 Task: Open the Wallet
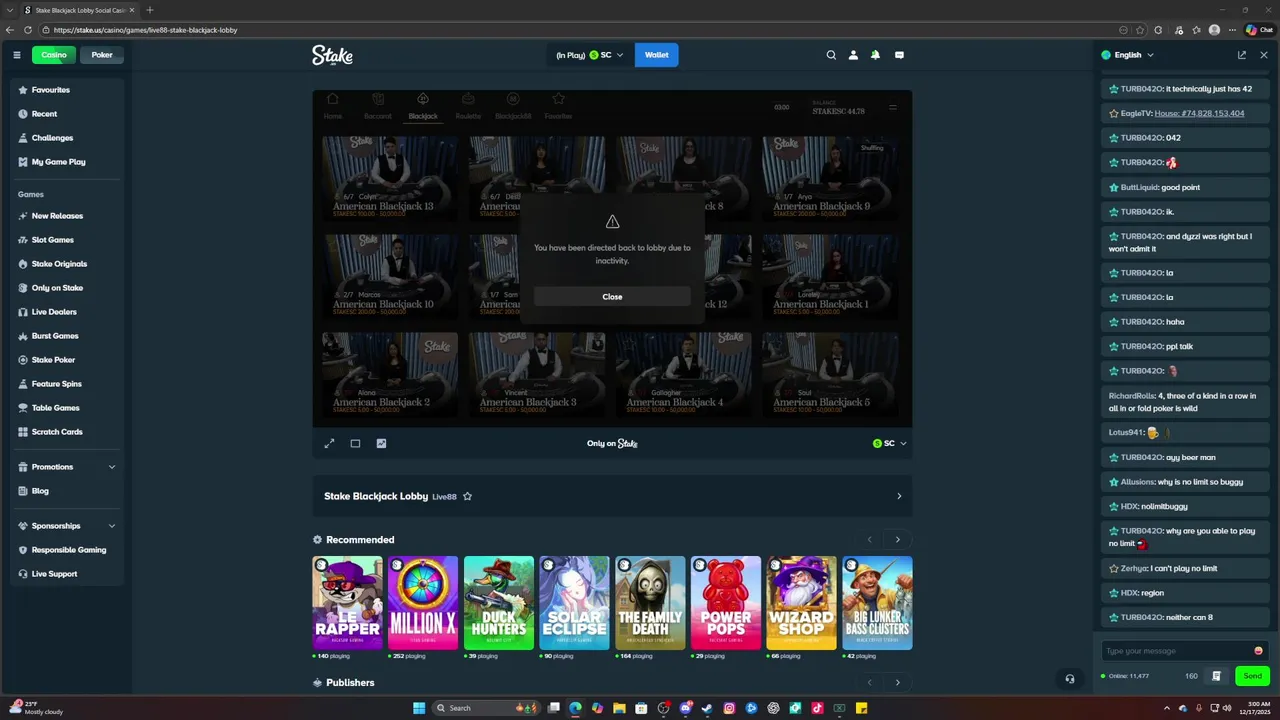point(657,55)
